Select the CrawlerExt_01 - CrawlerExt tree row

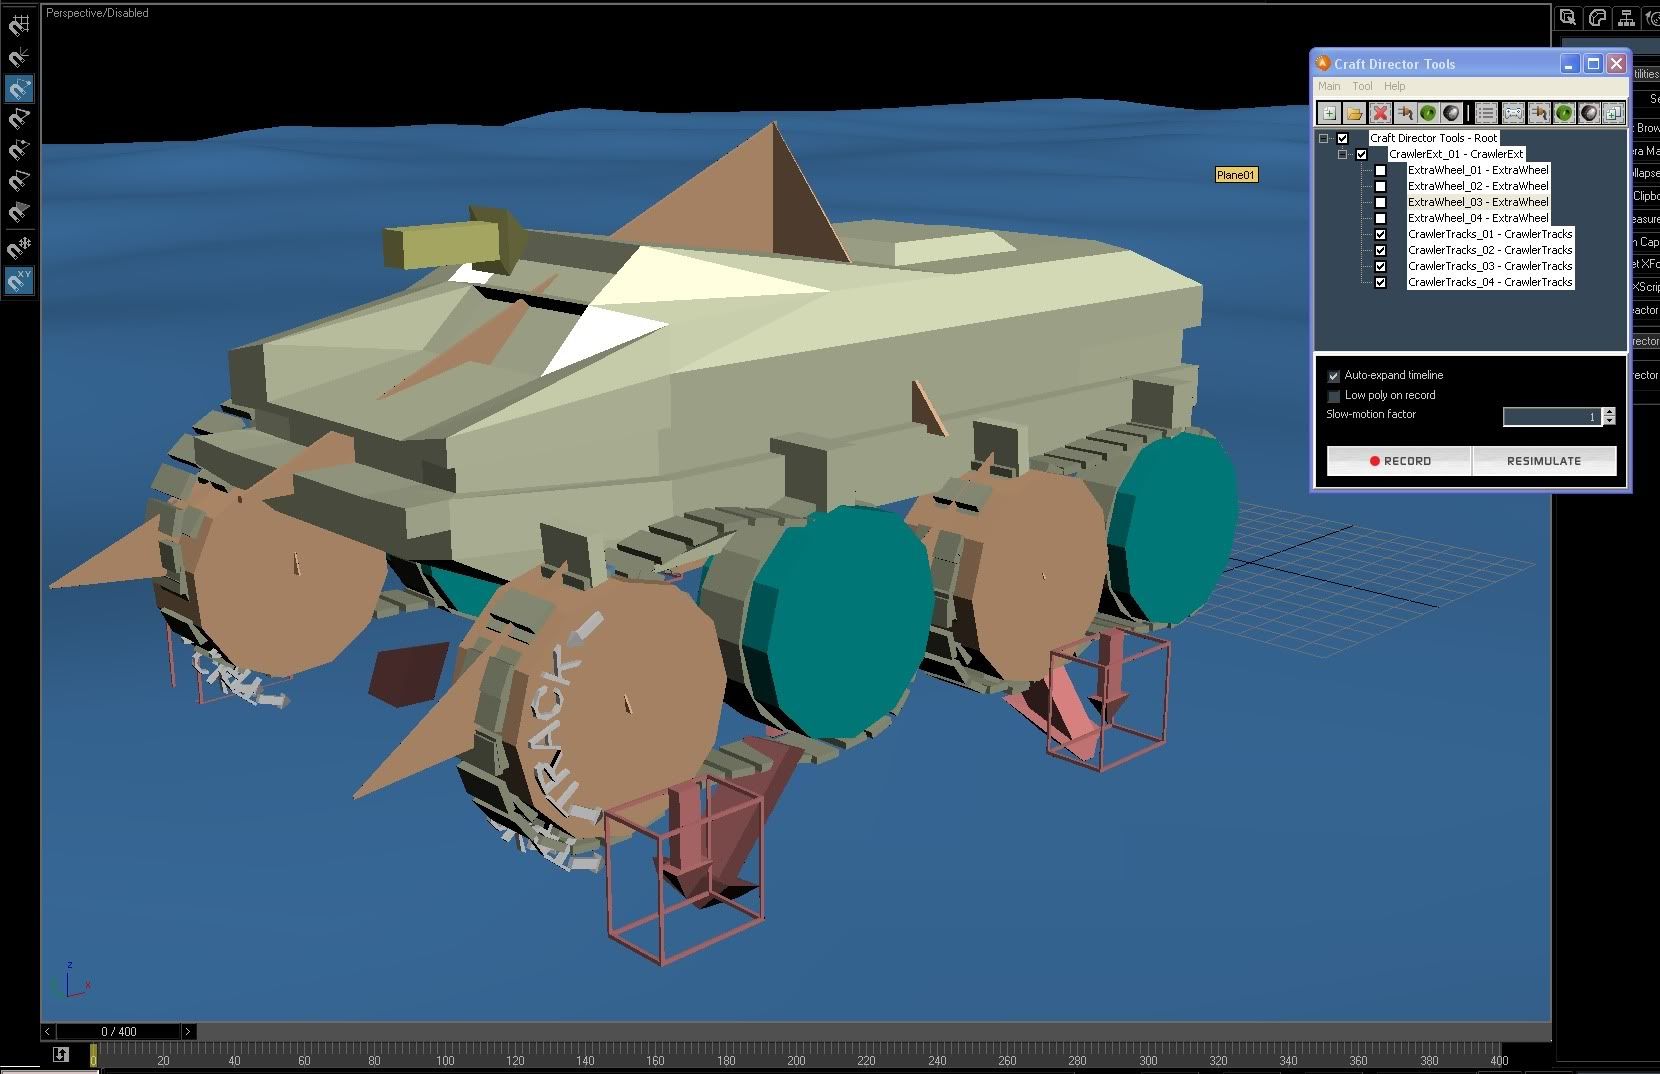1456,154
